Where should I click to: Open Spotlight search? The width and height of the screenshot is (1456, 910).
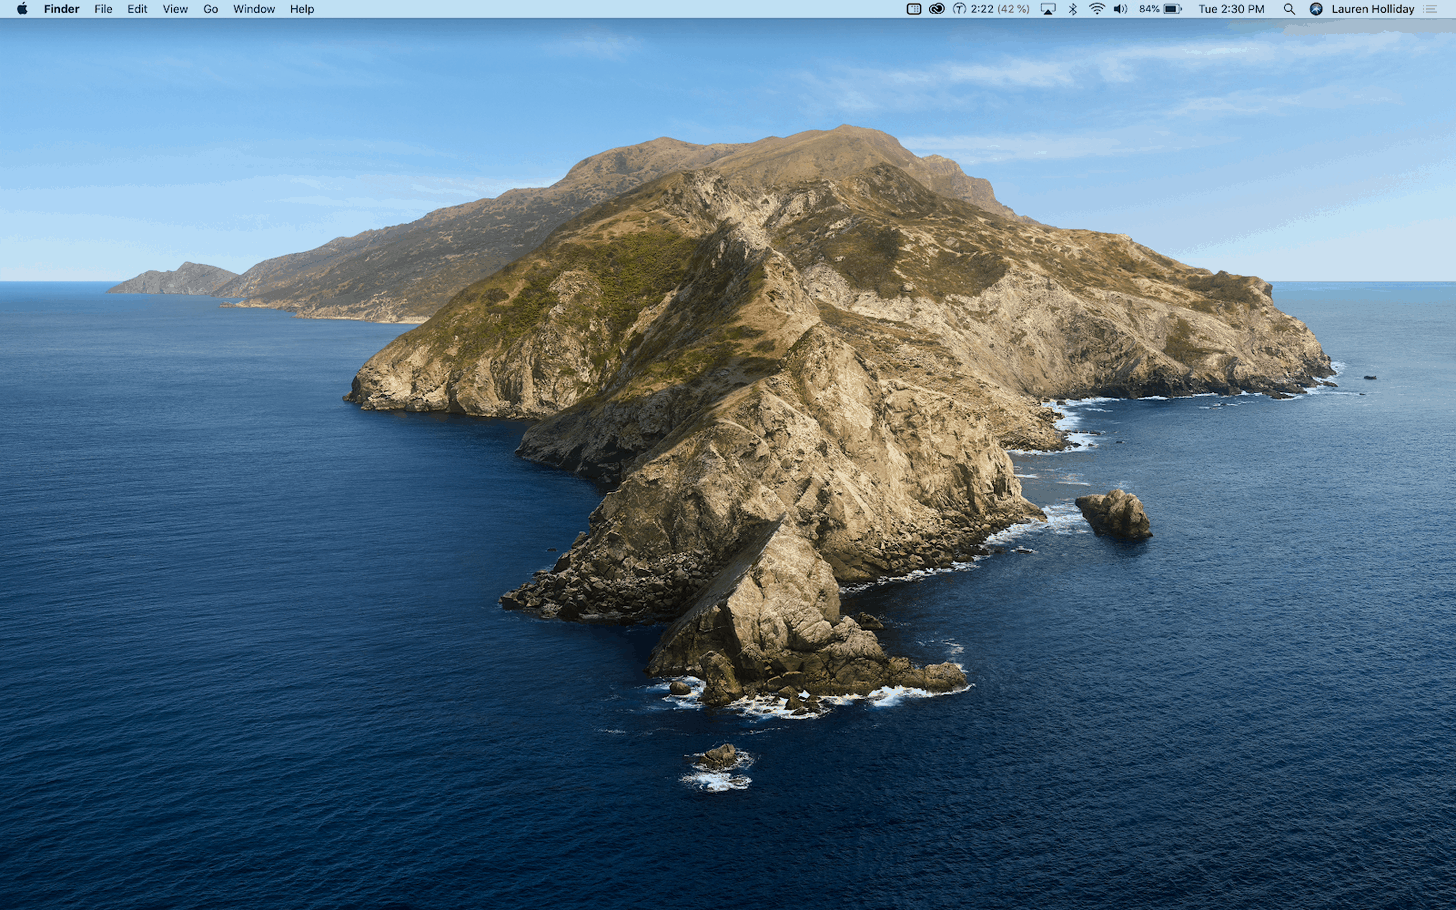pyautogui.click(x=1289, y=9)
